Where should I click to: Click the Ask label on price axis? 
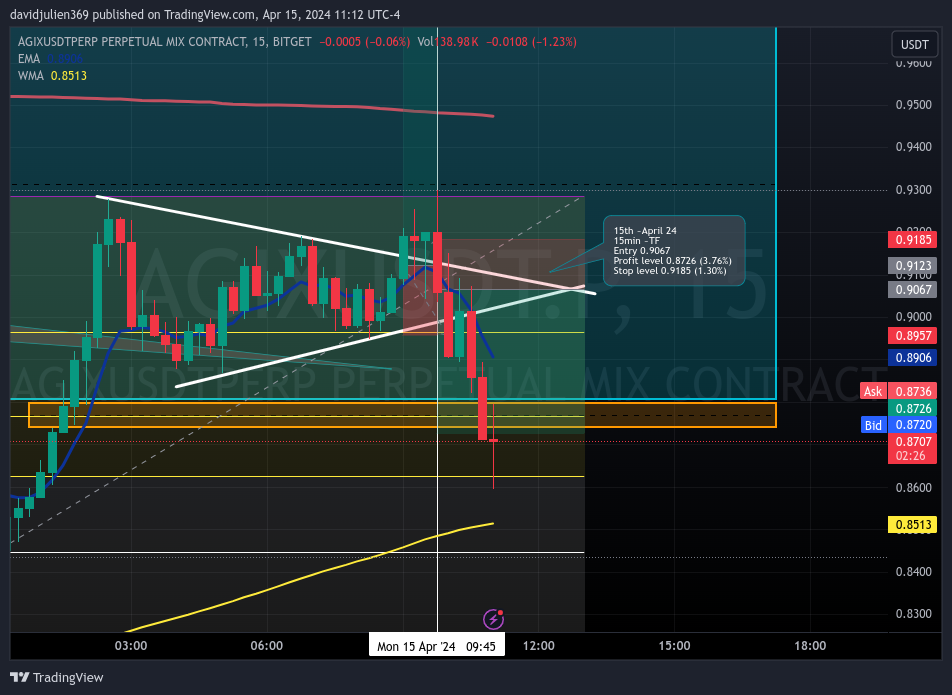(x=873, y=392)
